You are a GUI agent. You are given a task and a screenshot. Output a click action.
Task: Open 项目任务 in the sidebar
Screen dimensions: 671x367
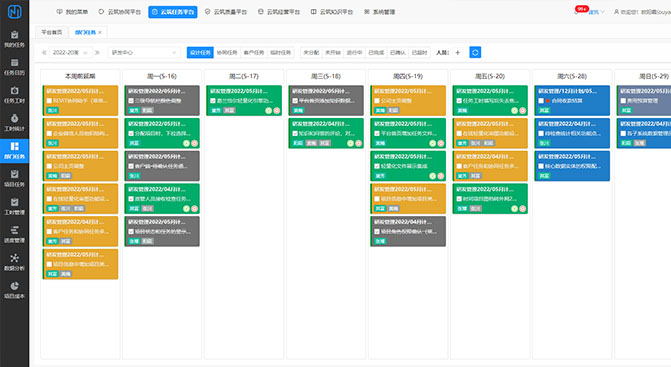[15, 178]
